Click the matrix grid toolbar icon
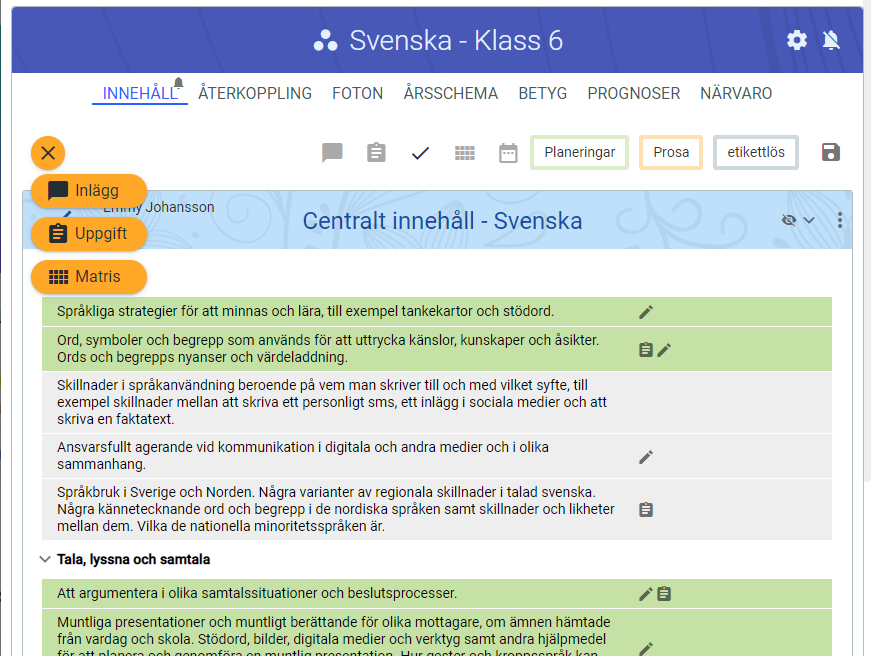 (464, 153)
